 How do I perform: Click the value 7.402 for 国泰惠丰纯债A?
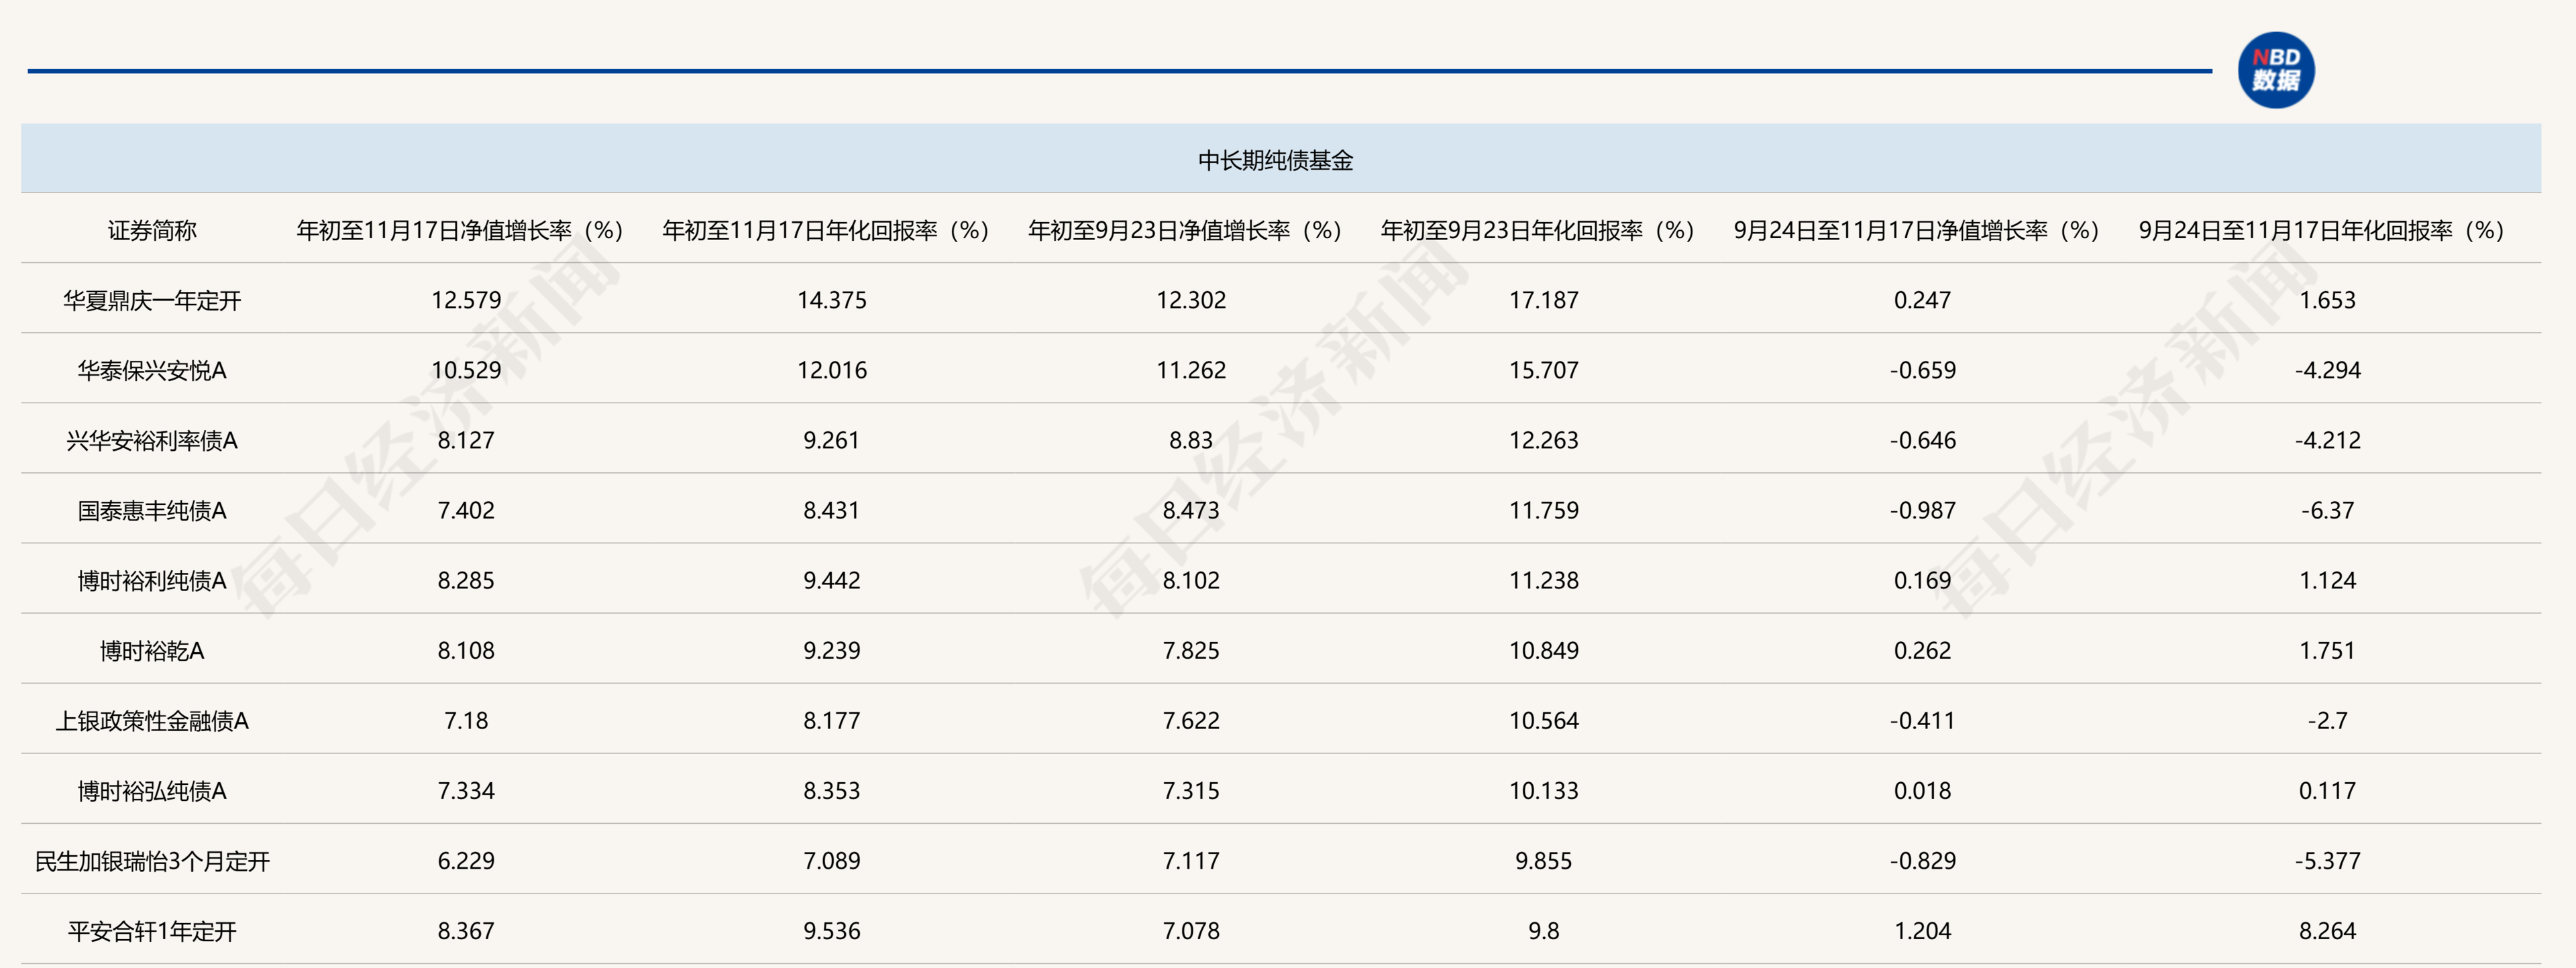[x=466, y=510]
